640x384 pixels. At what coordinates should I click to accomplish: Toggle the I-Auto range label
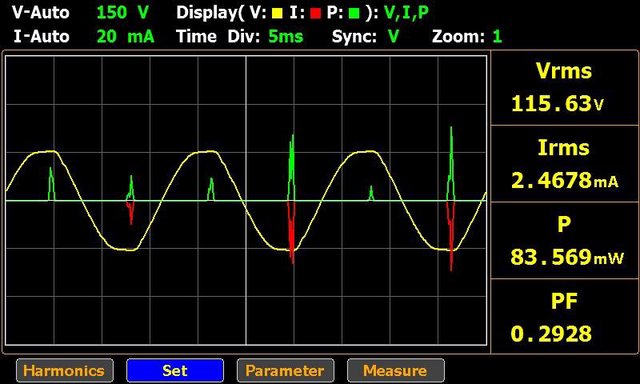pyautogui.click(x=41, y=37)
